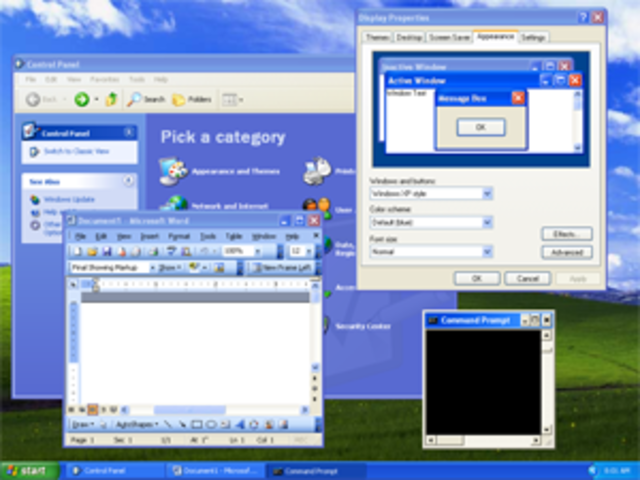Open the Zoom 100% dropdown in Word
The width and height of the screenshot is (640, 480).
[x=258, y=251]
